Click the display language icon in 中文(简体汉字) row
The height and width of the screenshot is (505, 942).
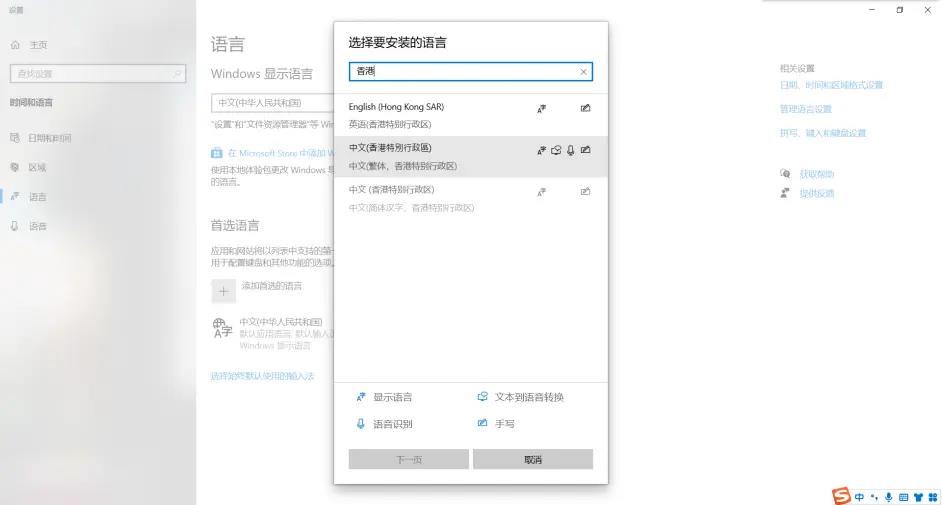(x=541, y=192)
